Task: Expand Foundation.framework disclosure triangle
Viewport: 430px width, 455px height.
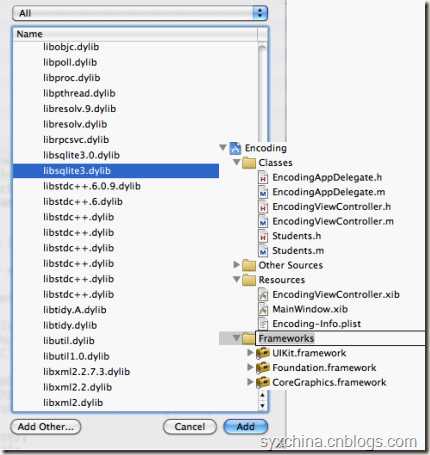Action: (x=250, y=367)
